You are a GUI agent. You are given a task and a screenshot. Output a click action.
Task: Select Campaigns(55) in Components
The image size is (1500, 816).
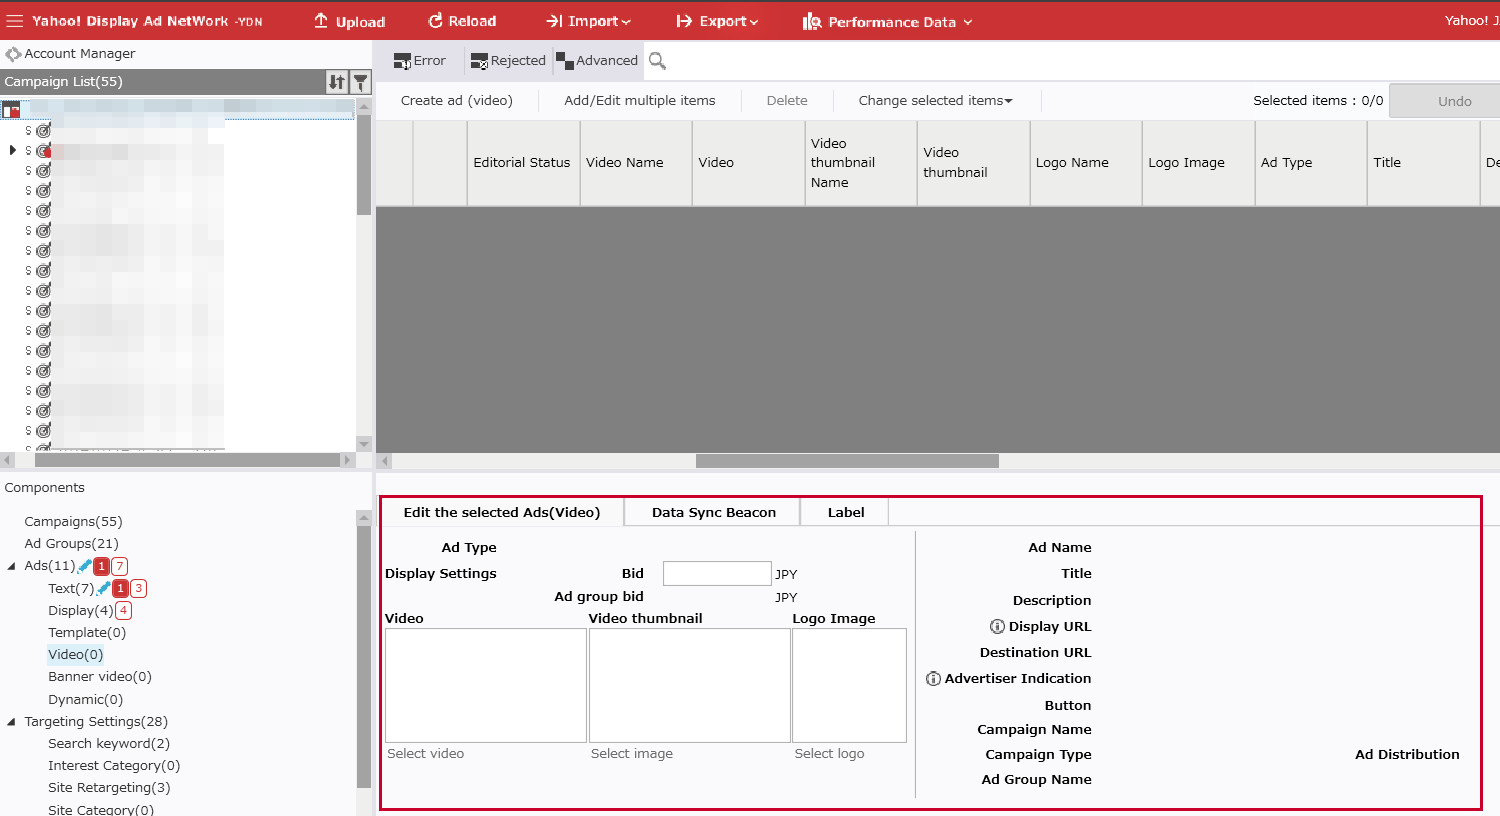point(73,522)
